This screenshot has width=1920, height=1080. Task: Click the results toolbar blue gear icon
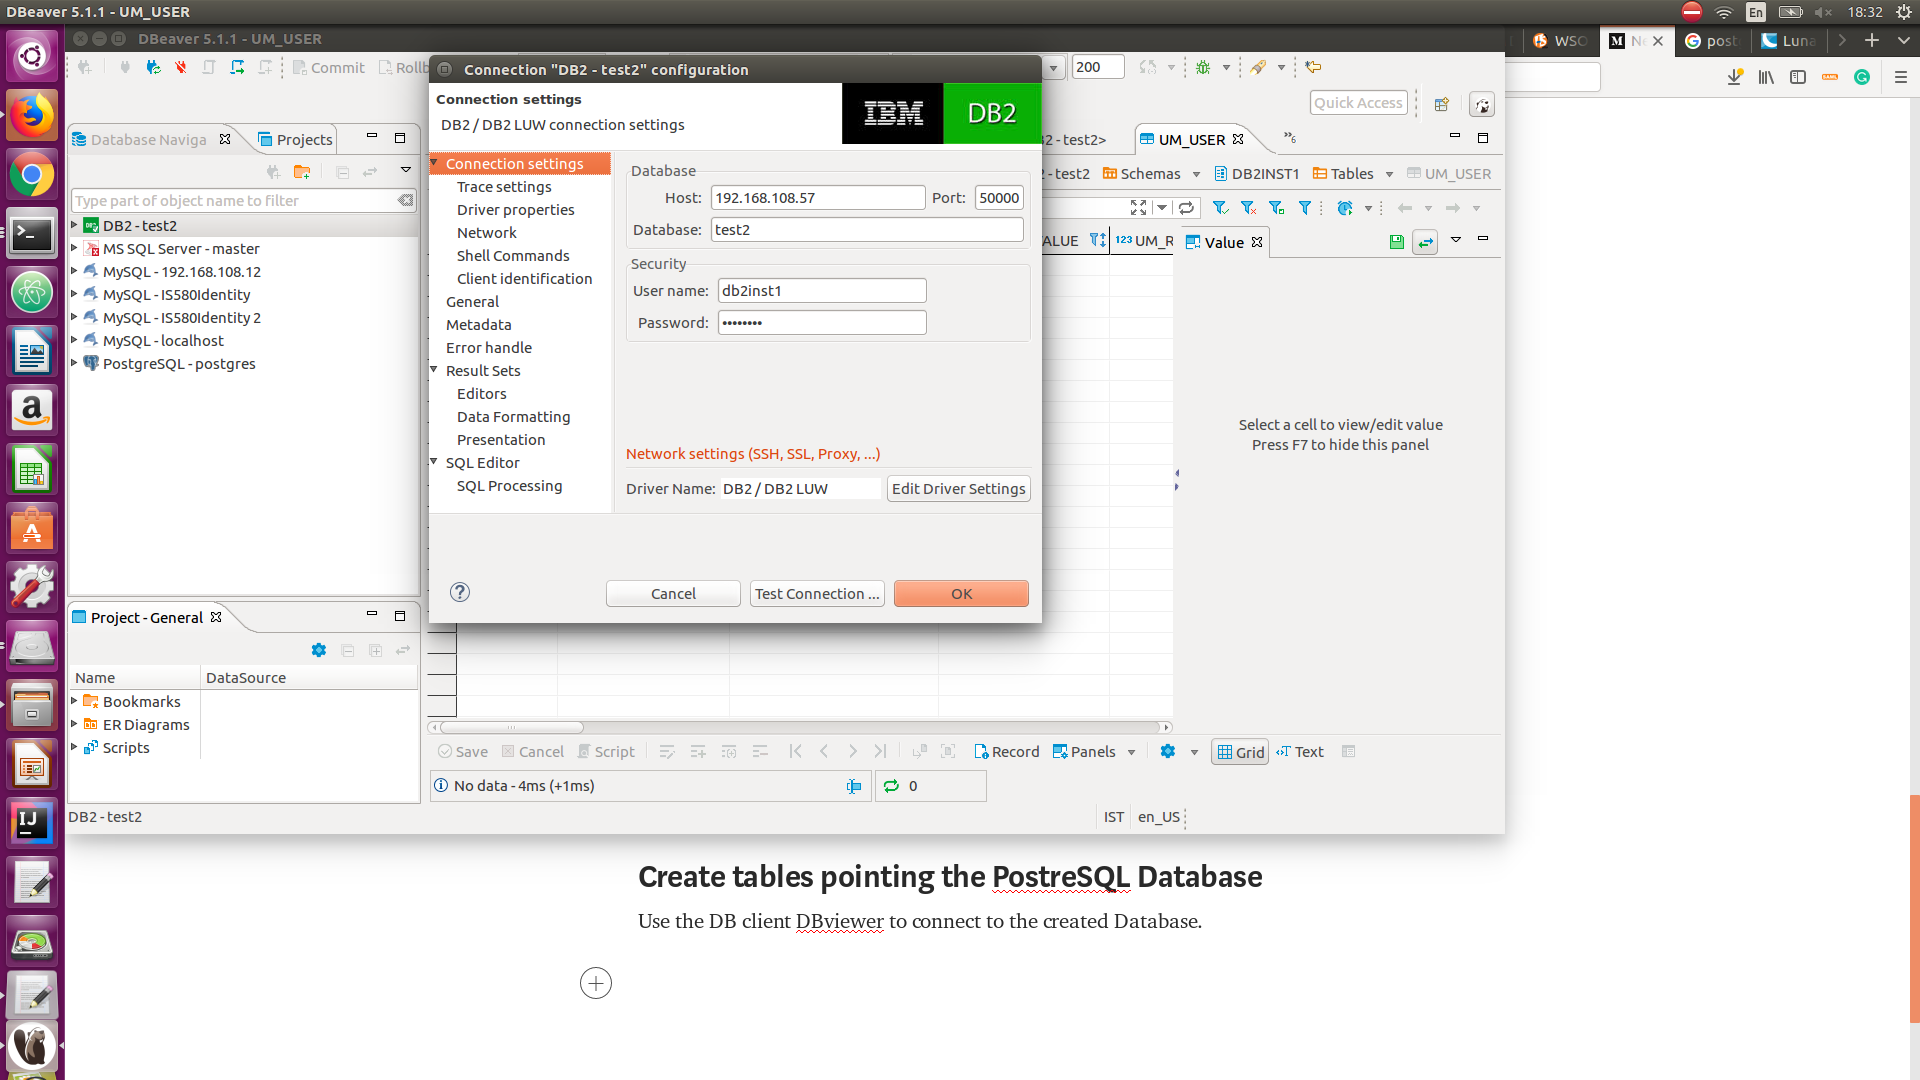1168,752
